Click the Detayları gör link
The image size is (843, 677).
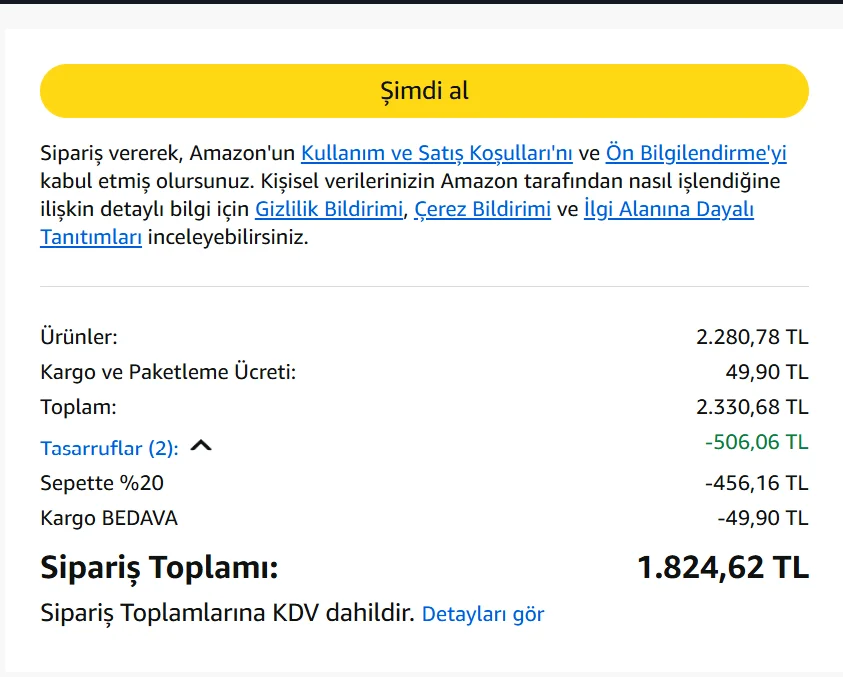tap(483, 614)
